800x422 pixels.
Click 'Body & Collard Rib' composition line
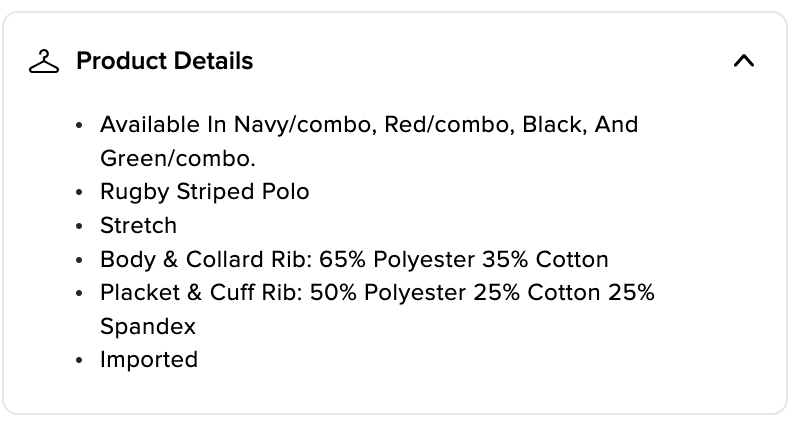[354, 259]
